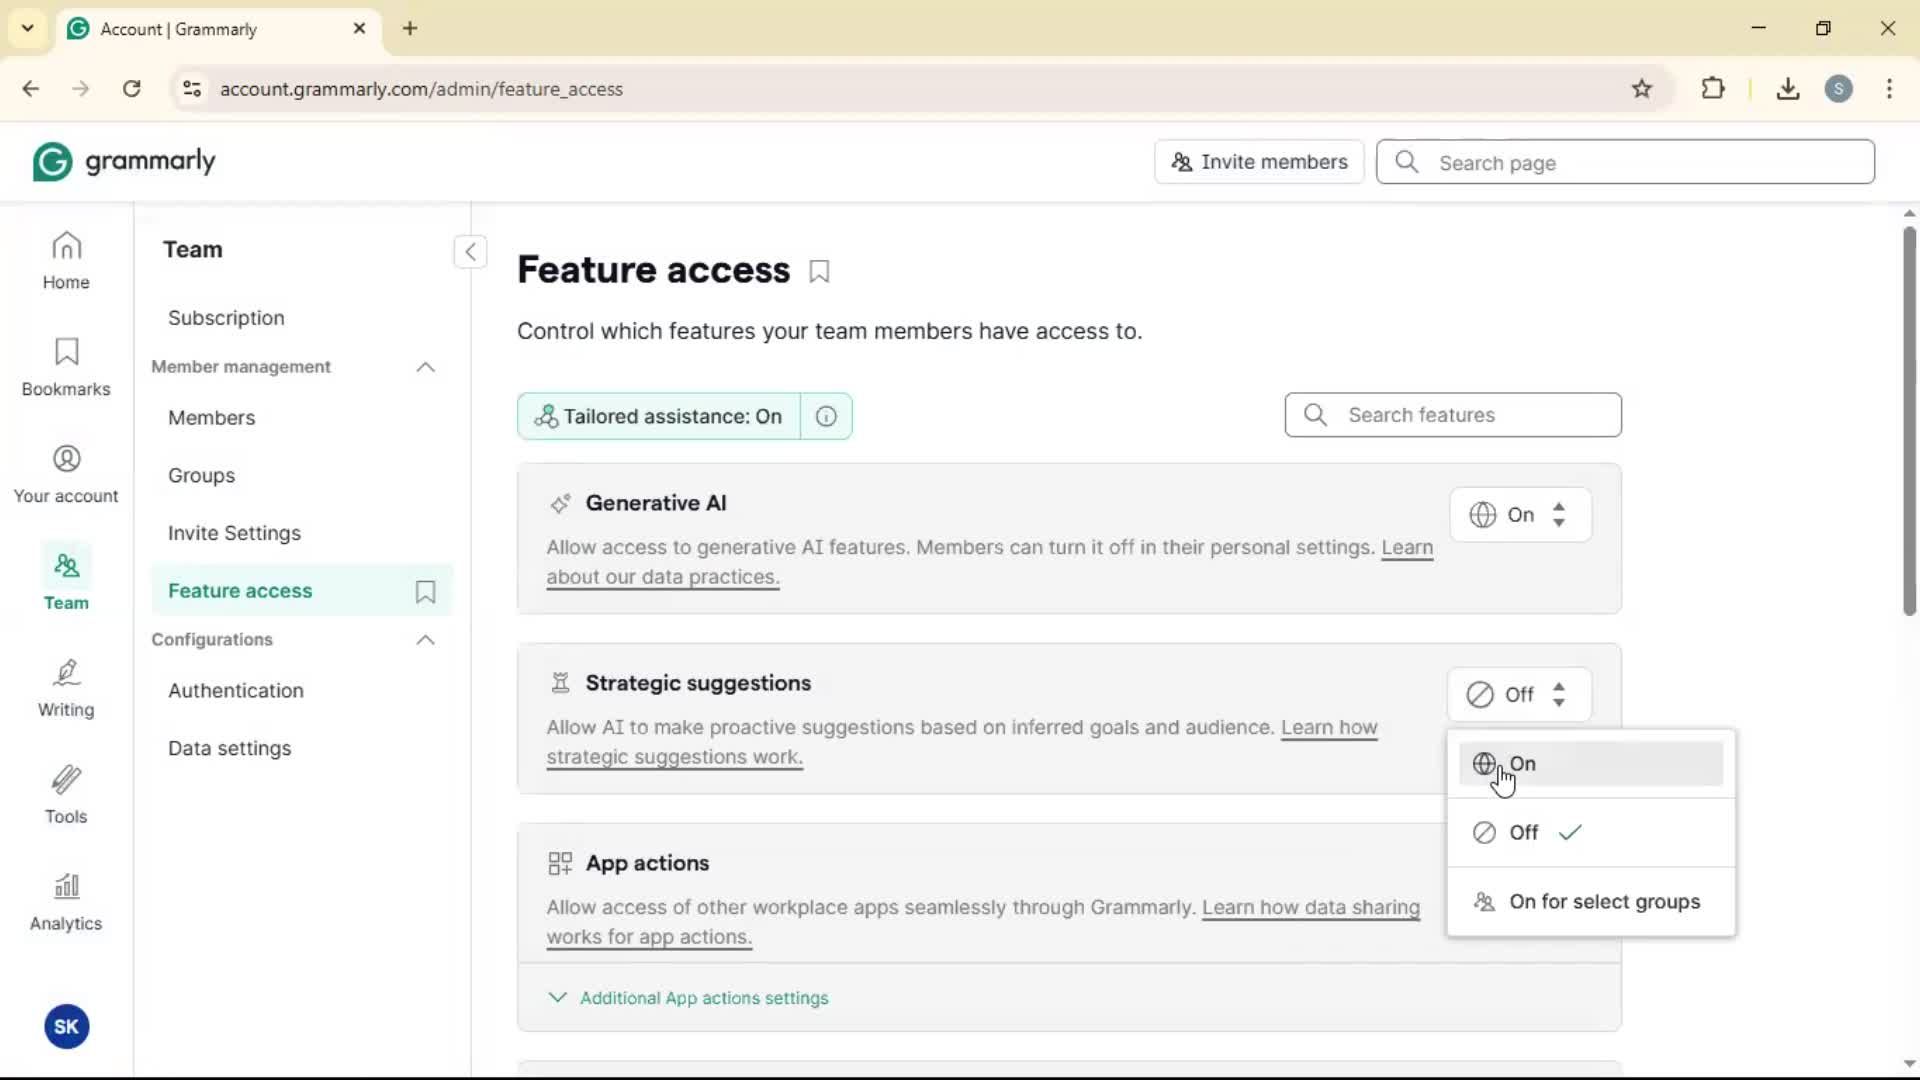1920x1080 pixels.
Task: Open the Writing sidebar section
Action: [x=66, y=688]
